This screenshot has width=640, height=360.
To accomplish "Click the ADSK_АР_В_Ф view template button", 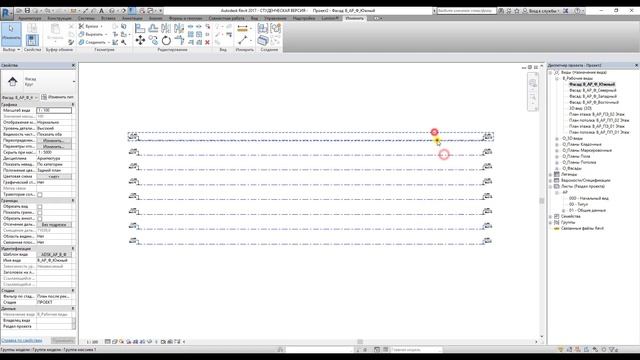I will [x=54, y=254].
